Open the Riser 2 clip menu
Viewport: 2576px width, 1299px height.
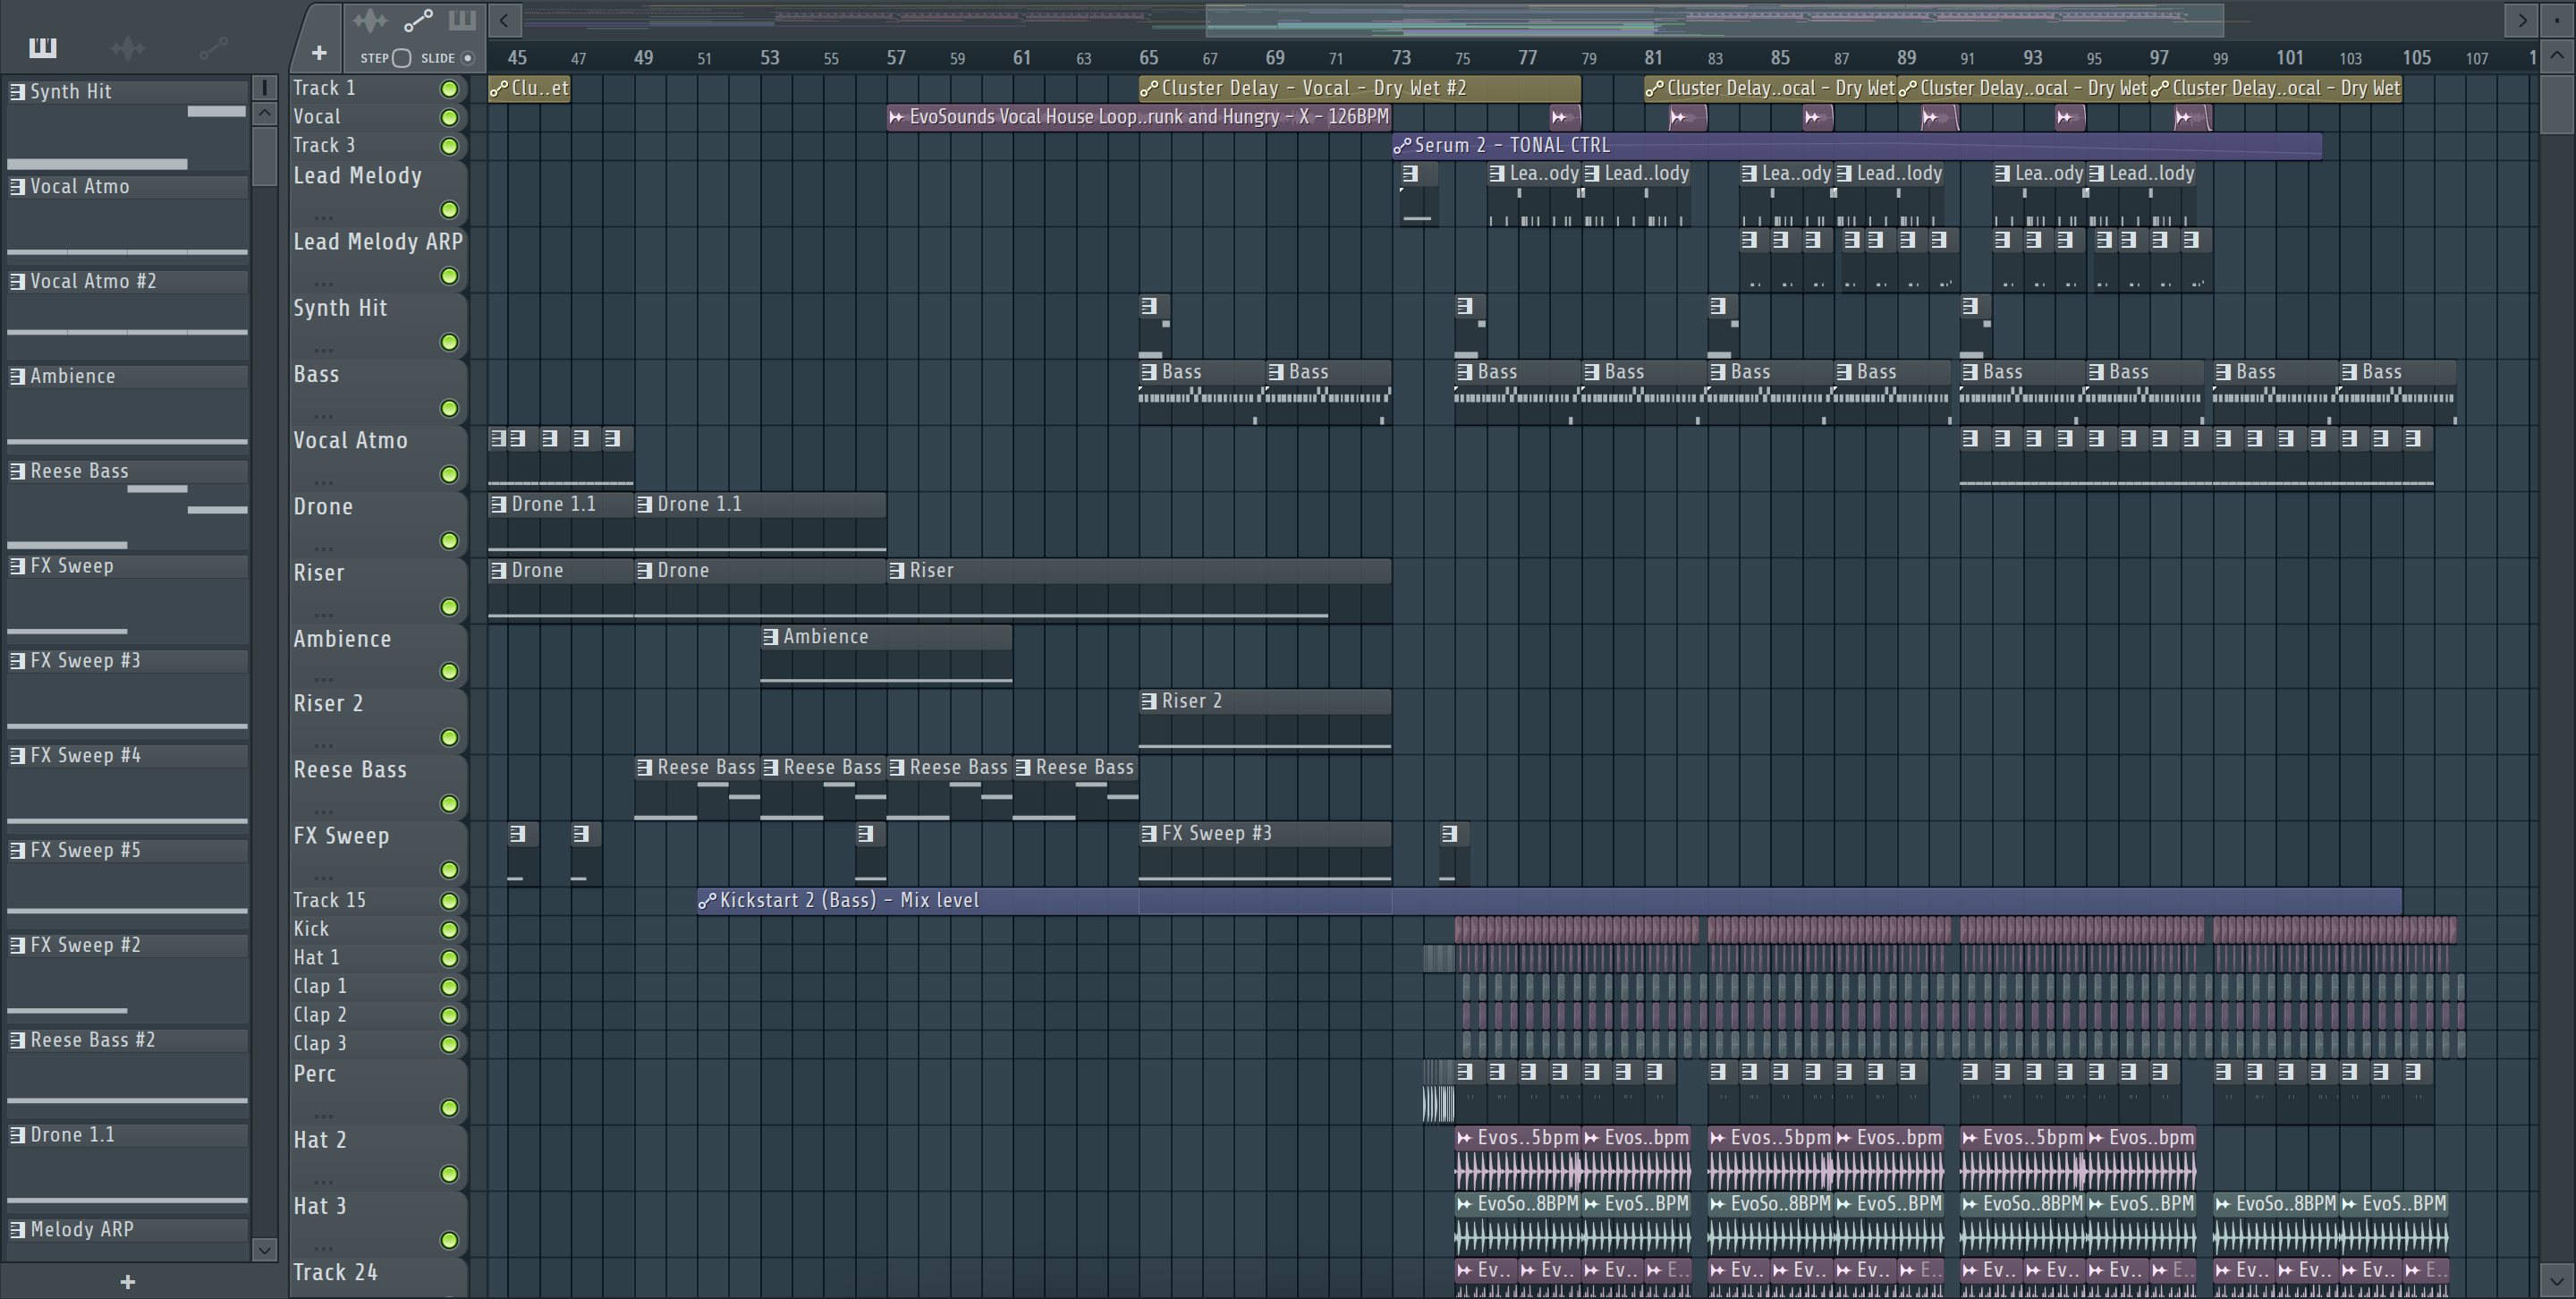click(1149, 701)
